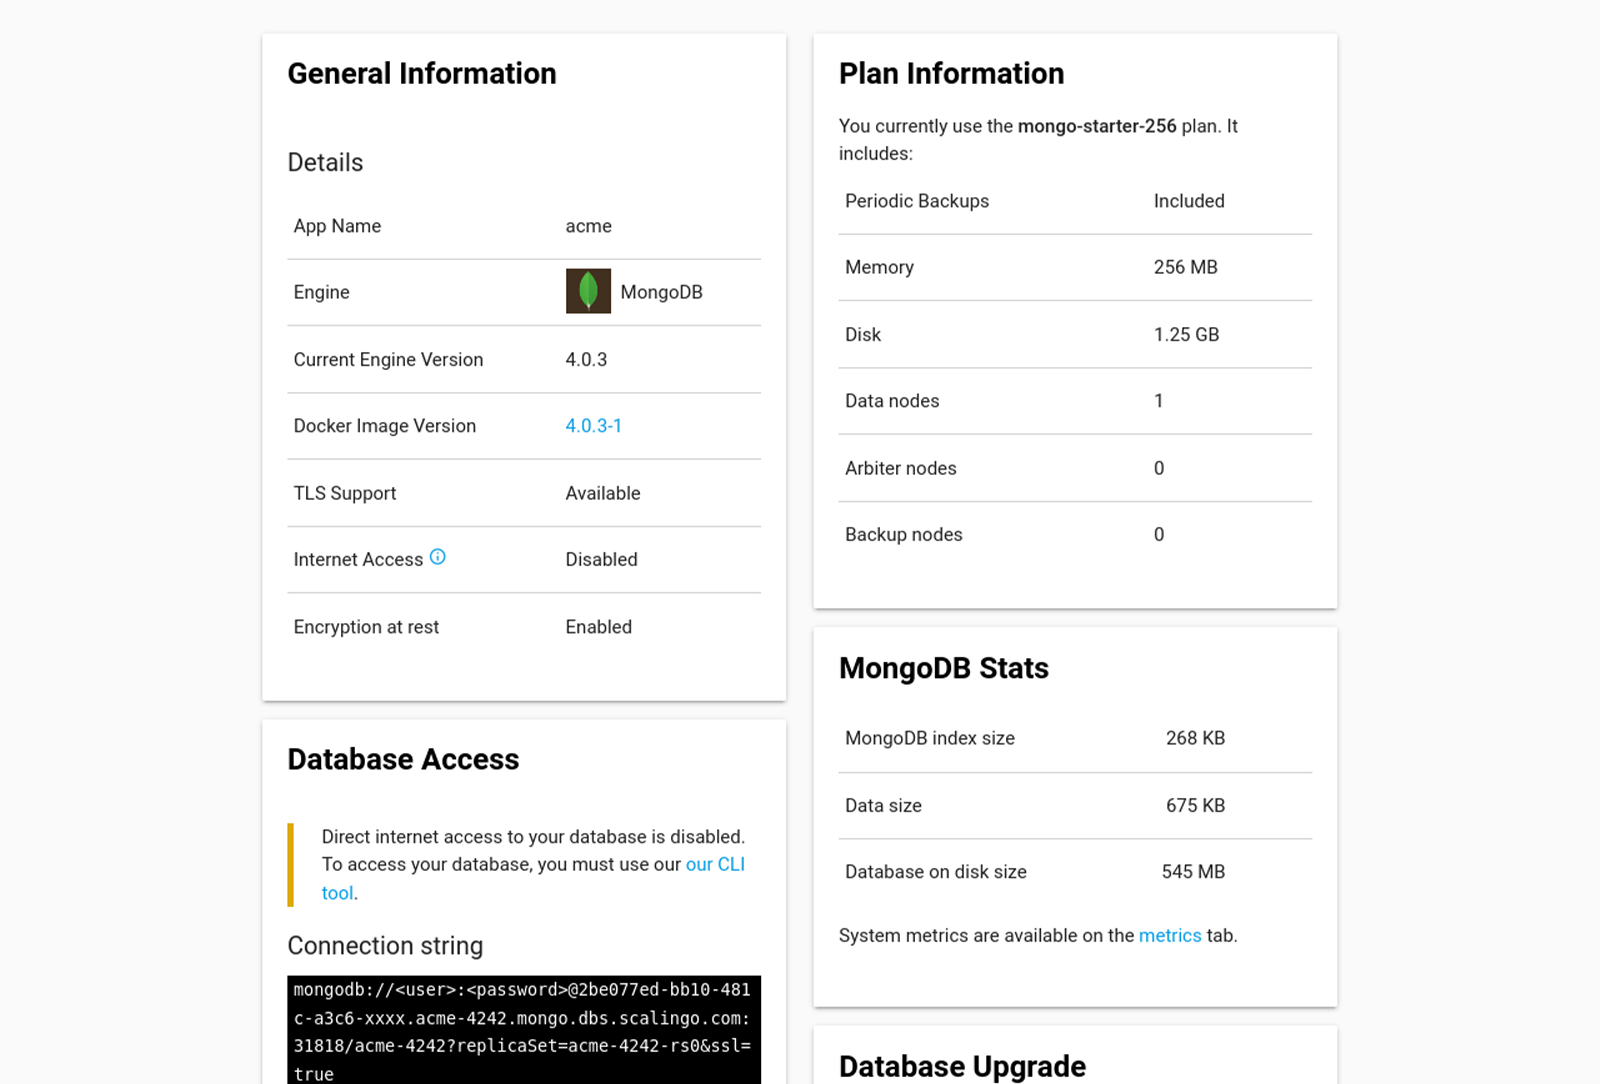Click the Internet Access info icon
This screenshot has width=1600, height=1084.
click(x=438, y=557)
